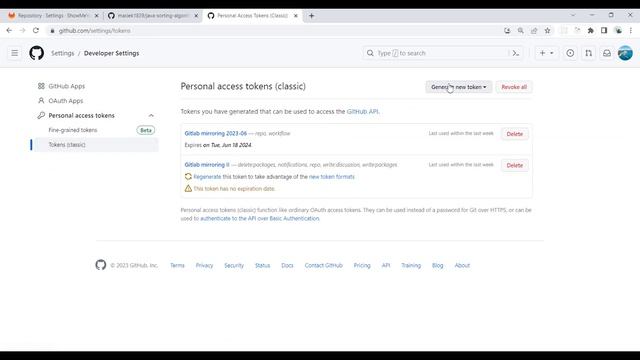Click the key icon beside Personal access tokens
Viewport: 640px width, 360px height.
pyautogui.click(x=41, y=116)
